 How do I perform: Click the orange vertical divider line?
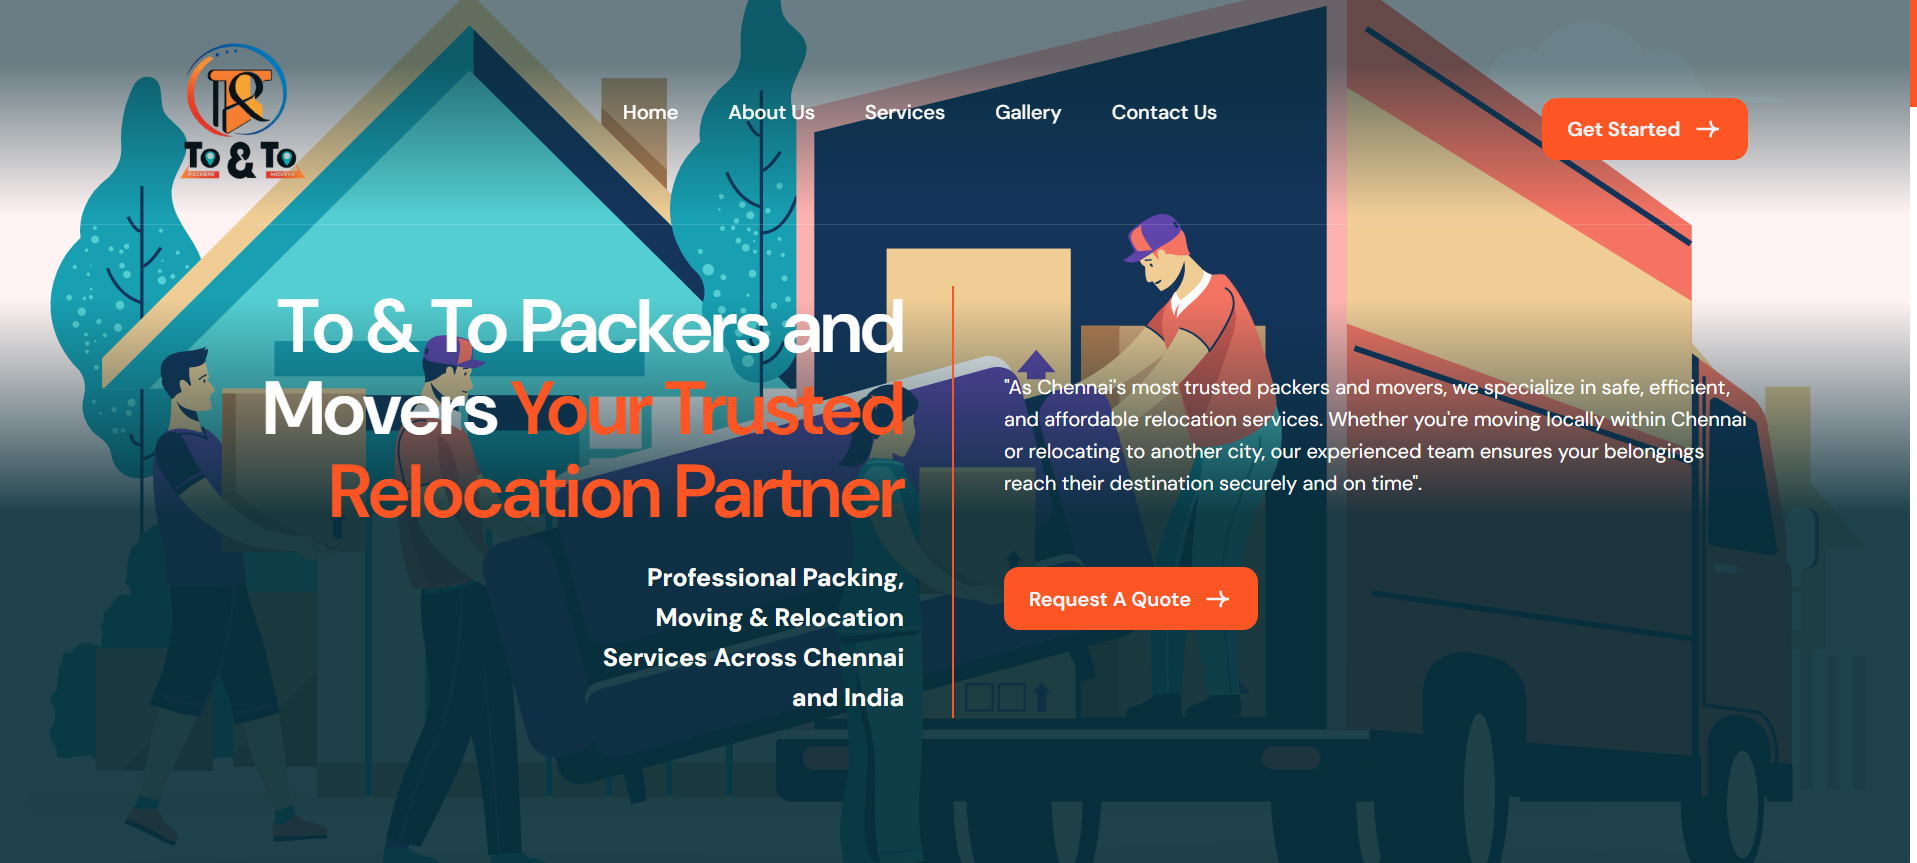coord(953,502)
